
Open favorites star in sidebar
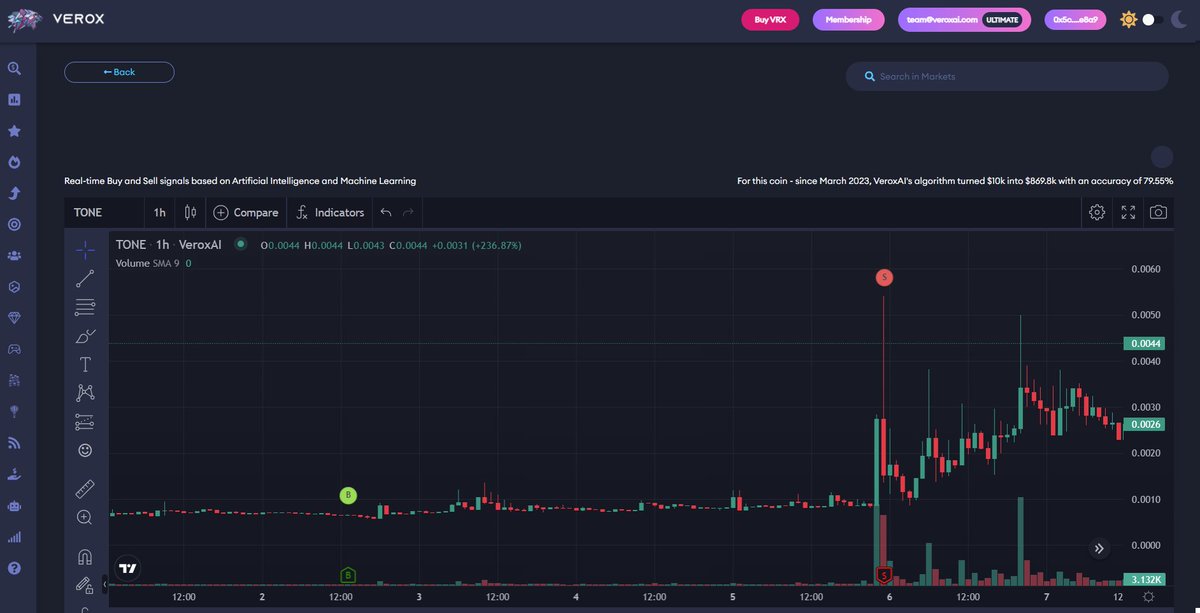pyautogui.click(x=14, y=131)
